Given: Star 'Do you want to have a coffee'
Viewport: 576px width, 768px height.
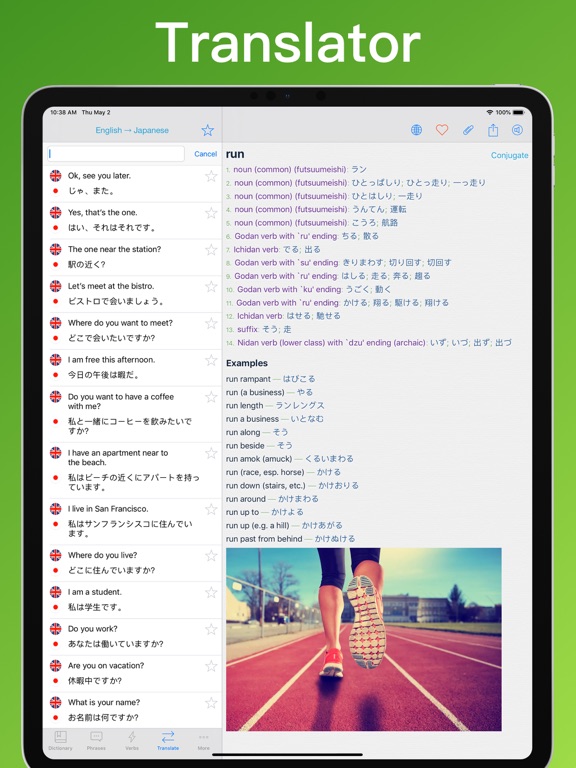Looking at the screenshot, I should pyautogui.click(x=211, y=397).
